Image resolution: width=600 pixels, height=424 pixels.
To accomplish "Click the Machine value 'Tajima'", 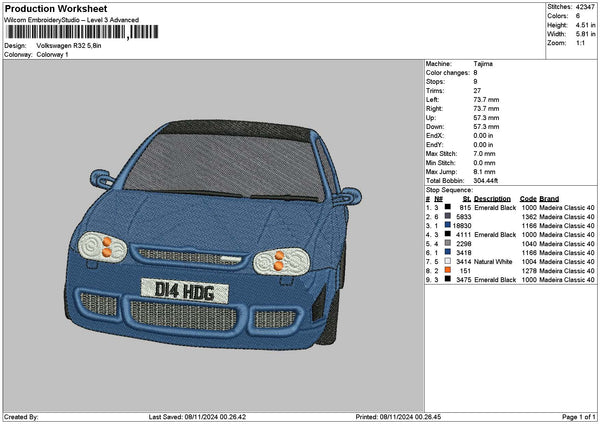I will [483, 64].
